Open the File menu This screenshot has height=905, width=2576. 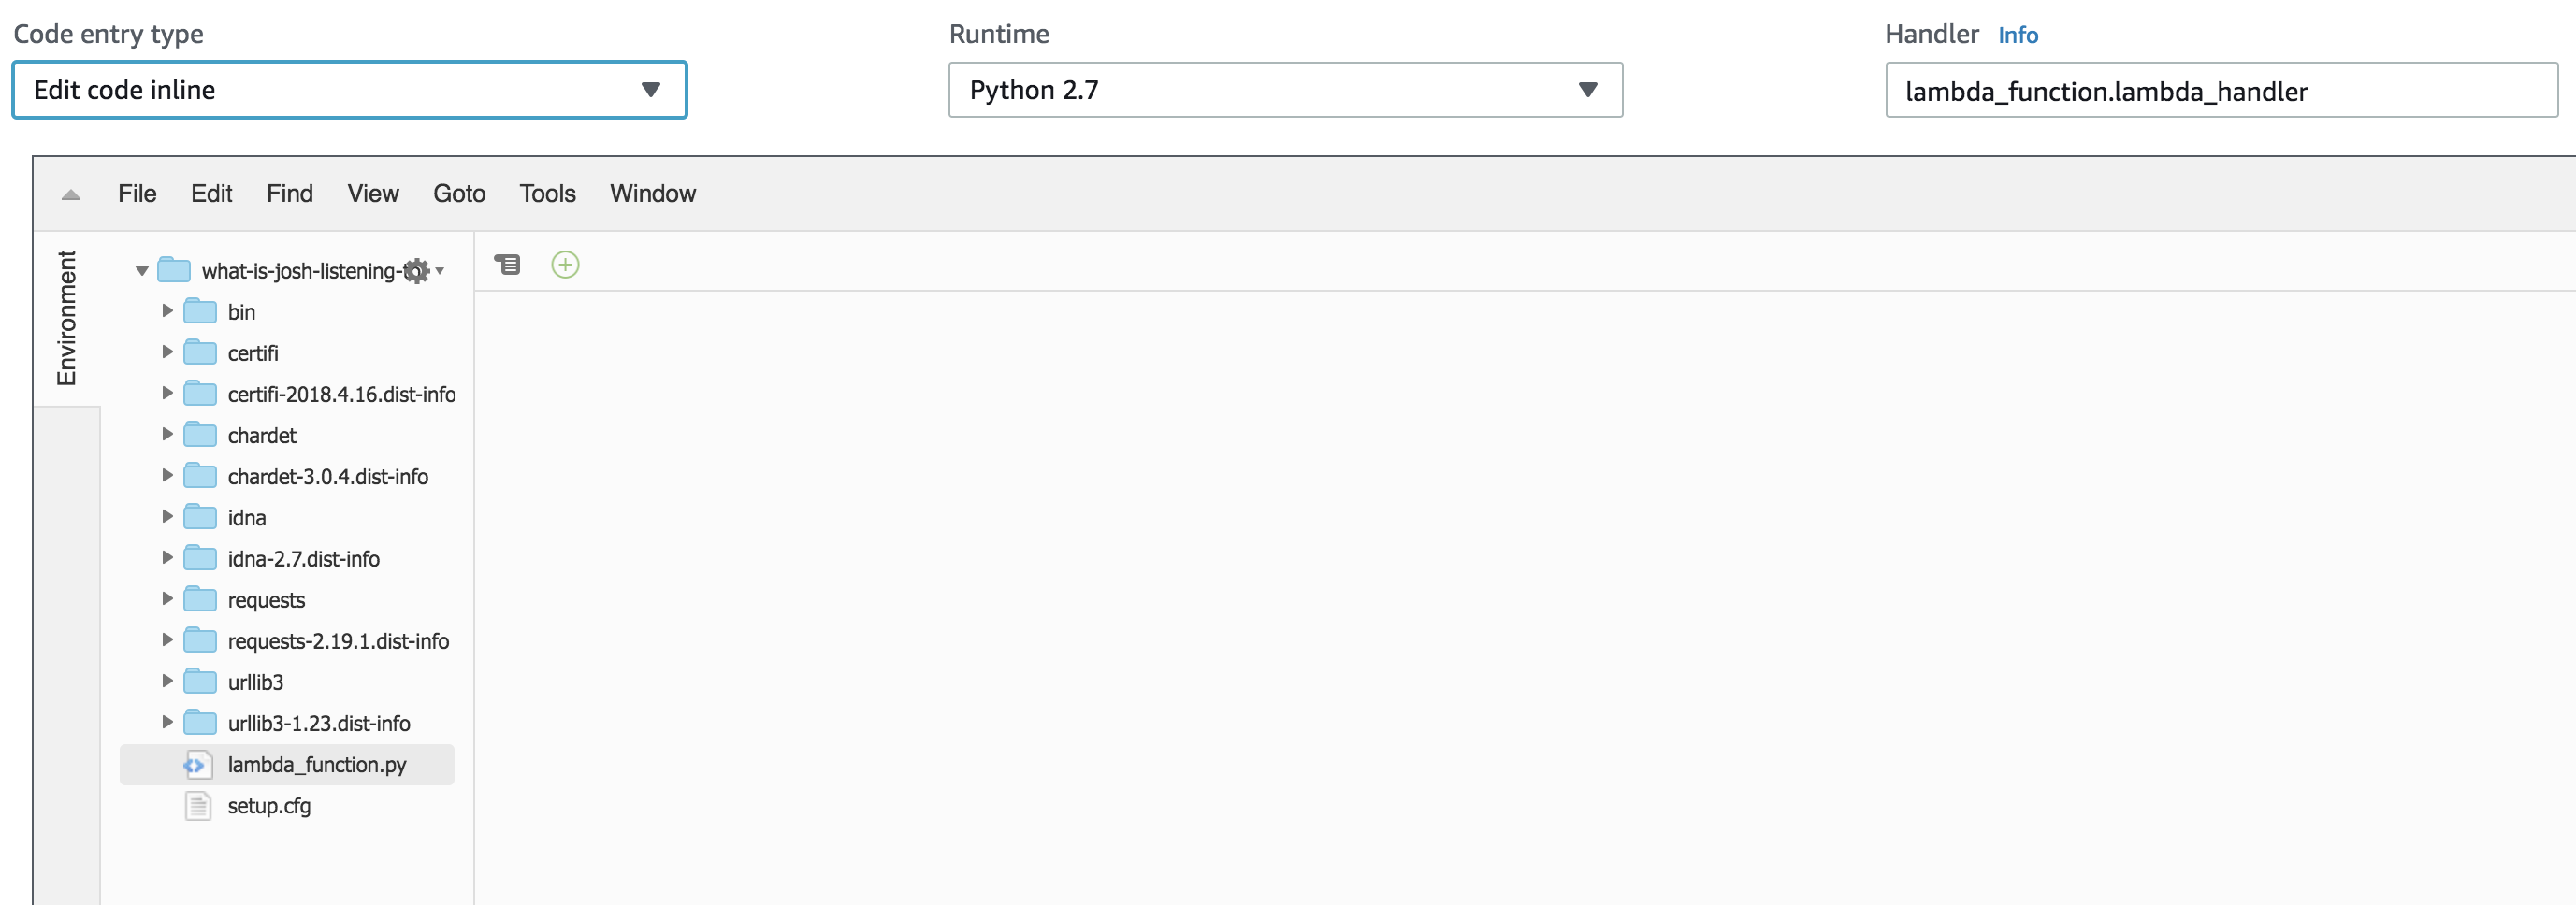[x=137, y=193]
